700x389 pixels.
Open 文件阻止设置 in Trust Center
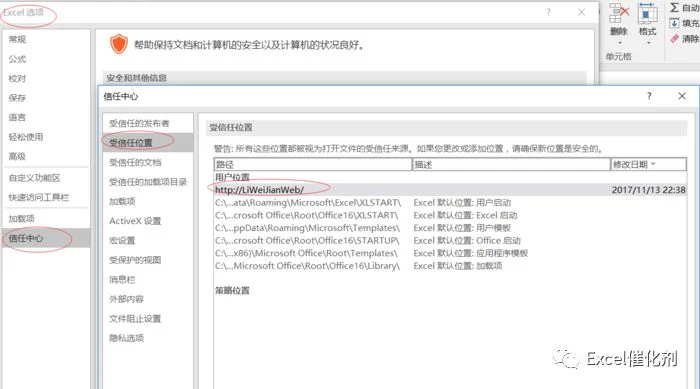coord(148,319)
